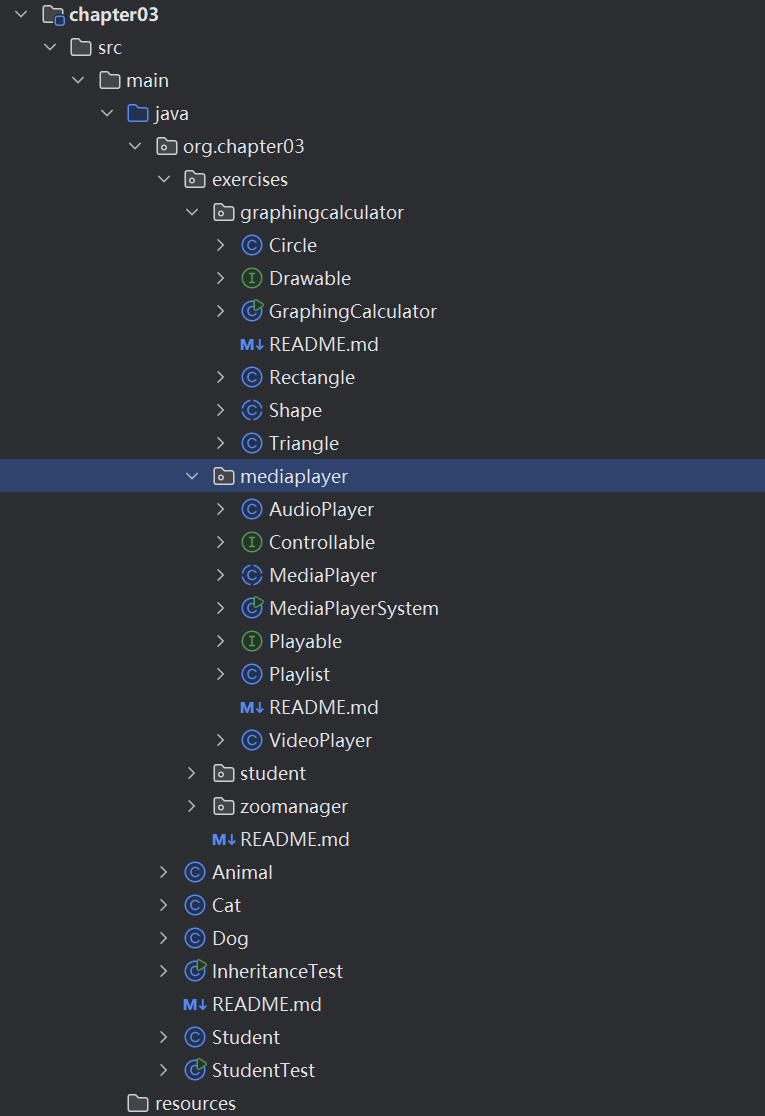Select the Cat class name
The height and width of the screenshot is (1116, 765).
pos(226,905)
